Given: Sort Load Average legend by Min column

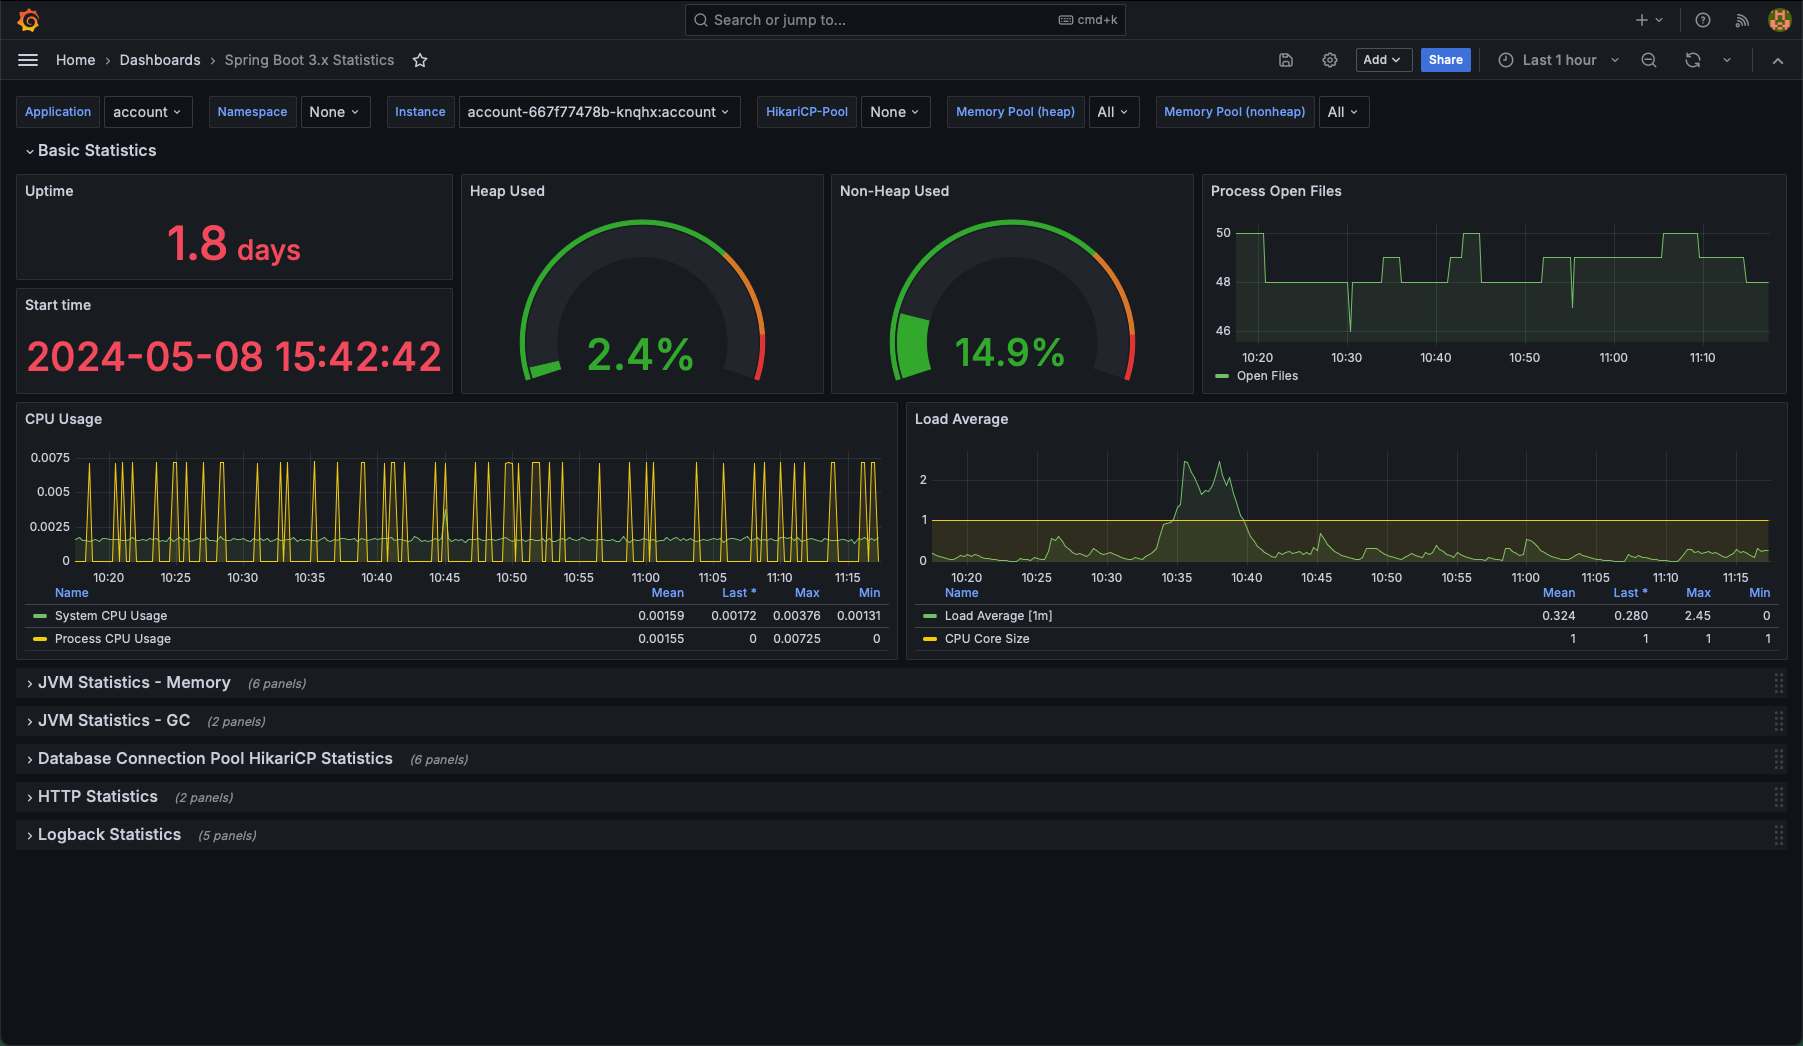Looking at the screenshot, I should pyautogui.click(x=1760, y=593).
